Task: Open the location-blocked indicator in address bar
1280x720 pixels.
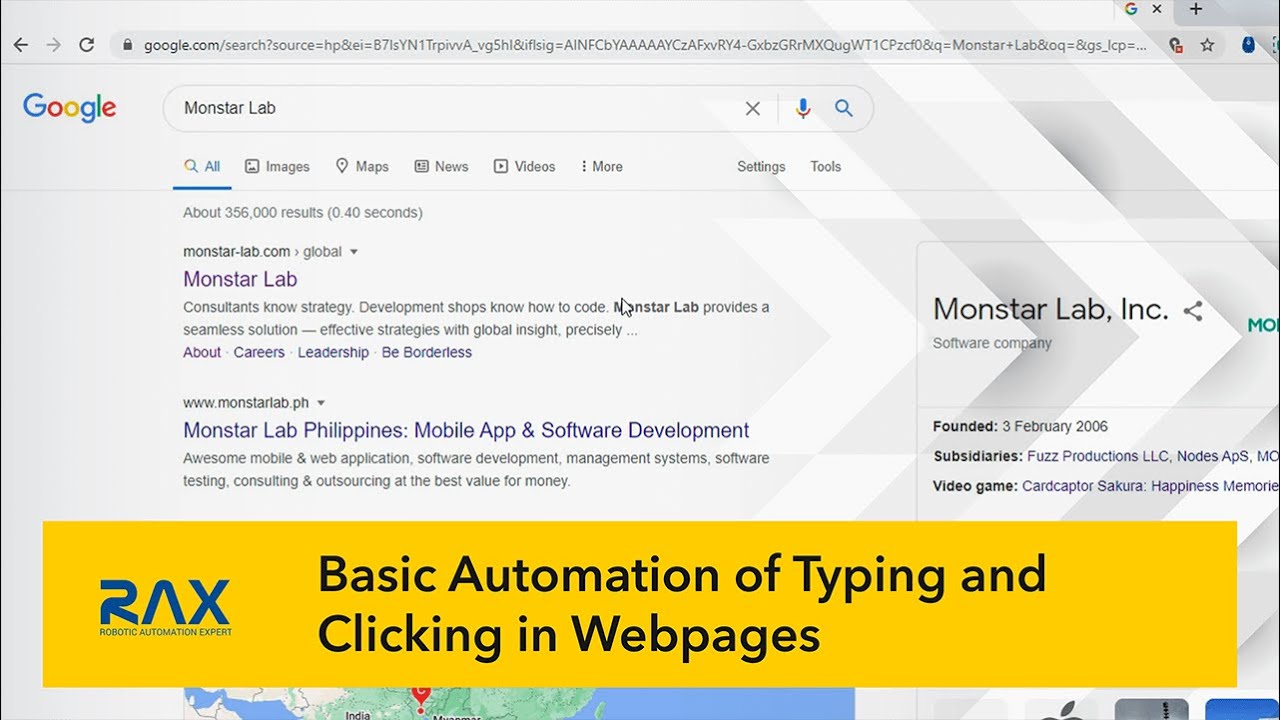Action: (1176, 45)
